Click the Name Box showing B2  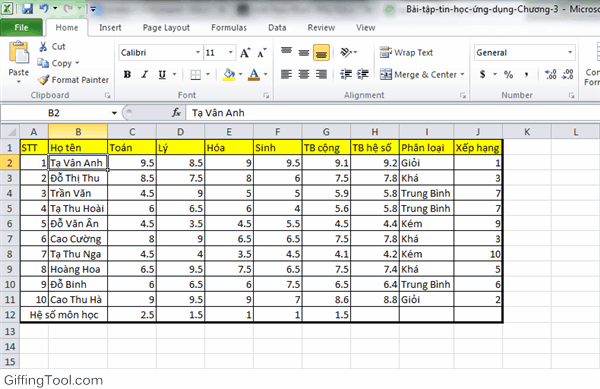[x=55, y=113]
